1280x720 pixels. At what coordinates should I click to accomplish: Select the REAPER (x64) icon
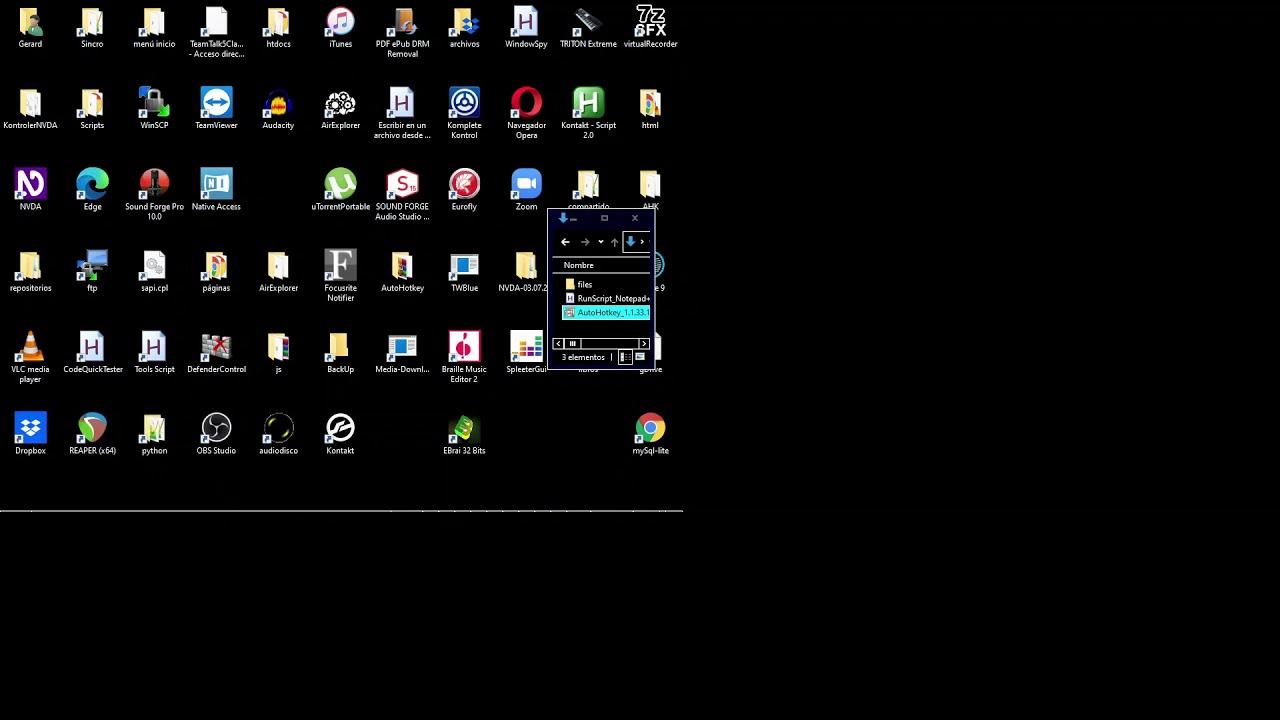coord(92,434)
